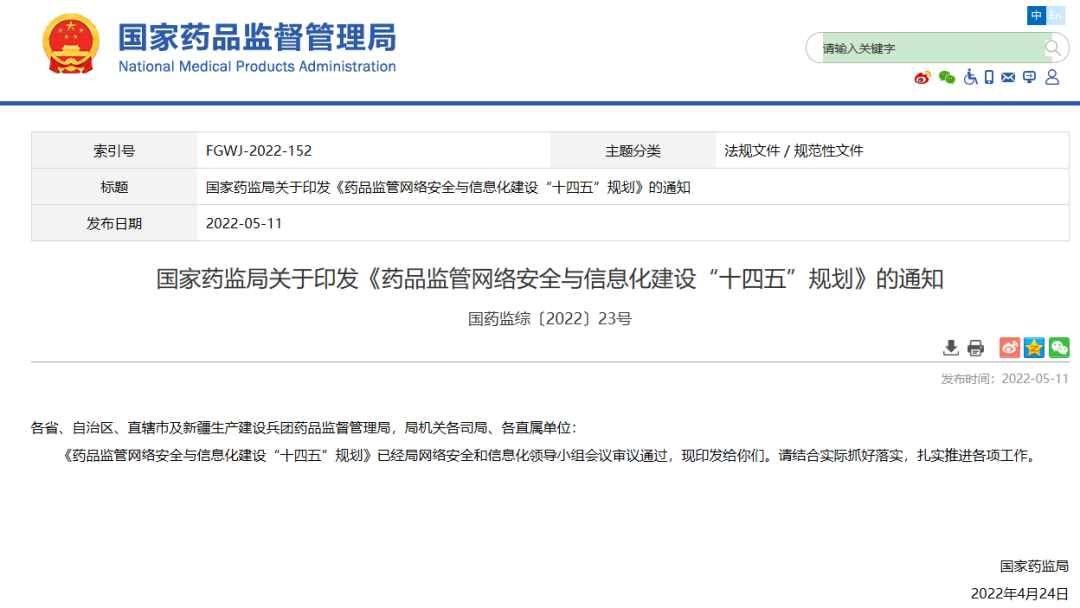Click document number 国药监综〔2022〕23号

[x=550, y=319]
